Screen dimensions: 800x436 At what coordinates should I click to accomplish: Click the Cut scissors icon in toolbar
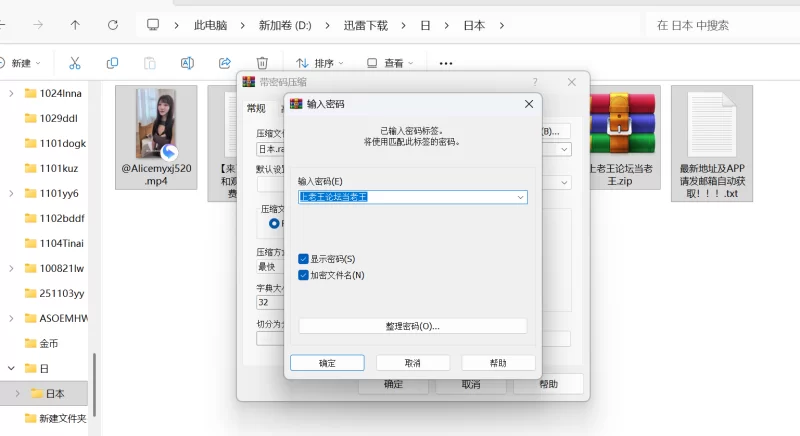click(74, 63)
